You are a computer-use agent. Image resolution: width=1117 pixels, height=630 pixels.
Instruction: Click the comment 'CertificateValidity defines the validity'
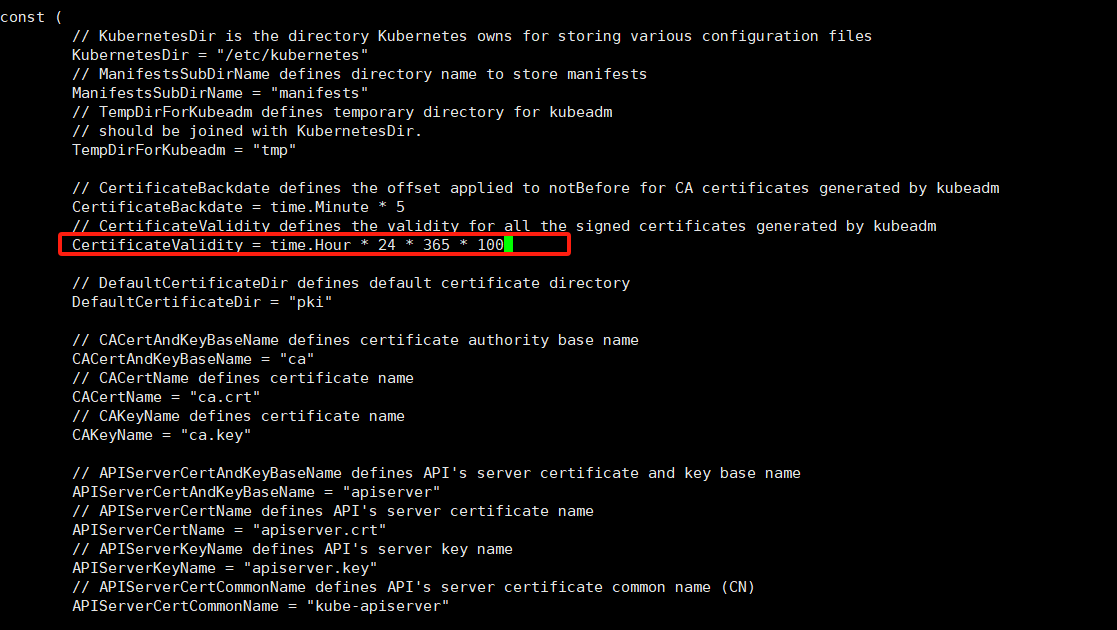(x=504, y=226)
